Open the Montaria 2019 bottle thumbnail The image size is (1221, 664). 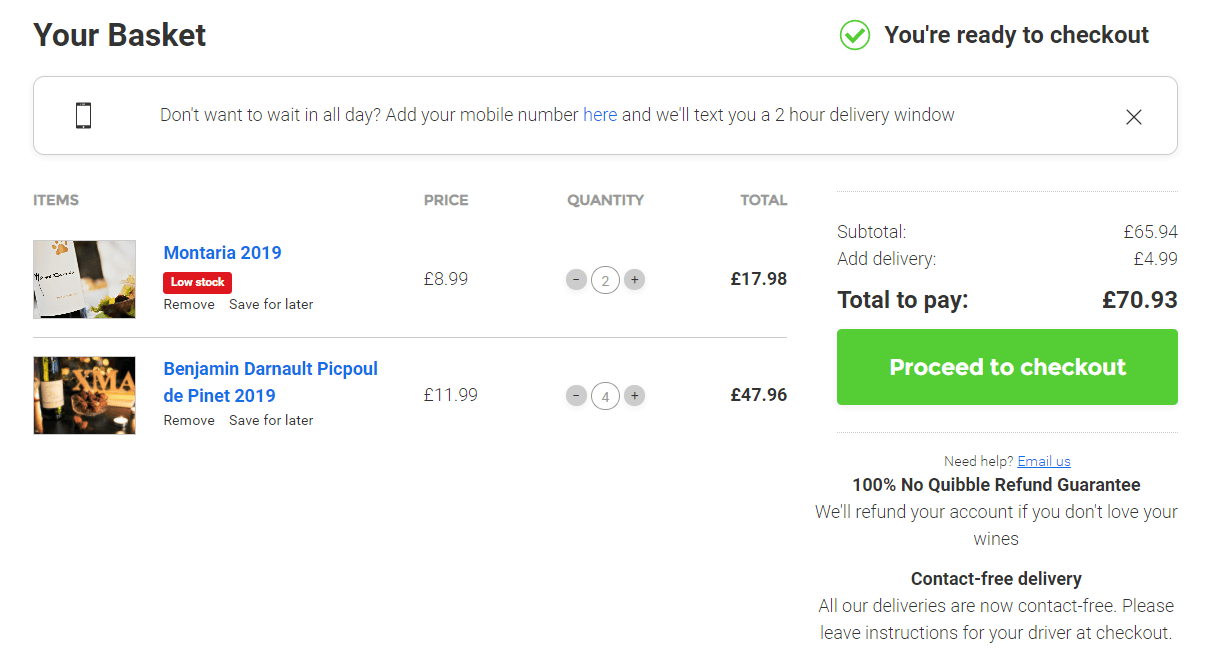(84, 279)
